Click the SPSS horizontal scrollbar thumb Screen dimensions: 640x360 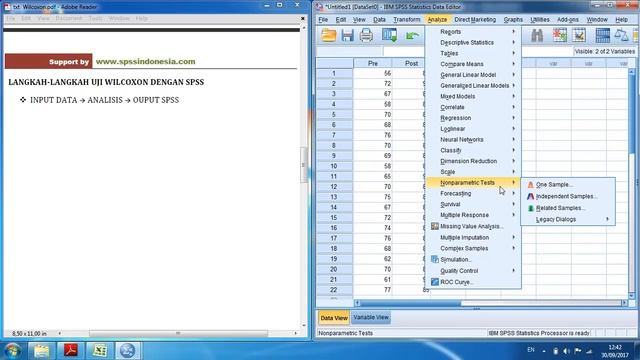(411, 303)
